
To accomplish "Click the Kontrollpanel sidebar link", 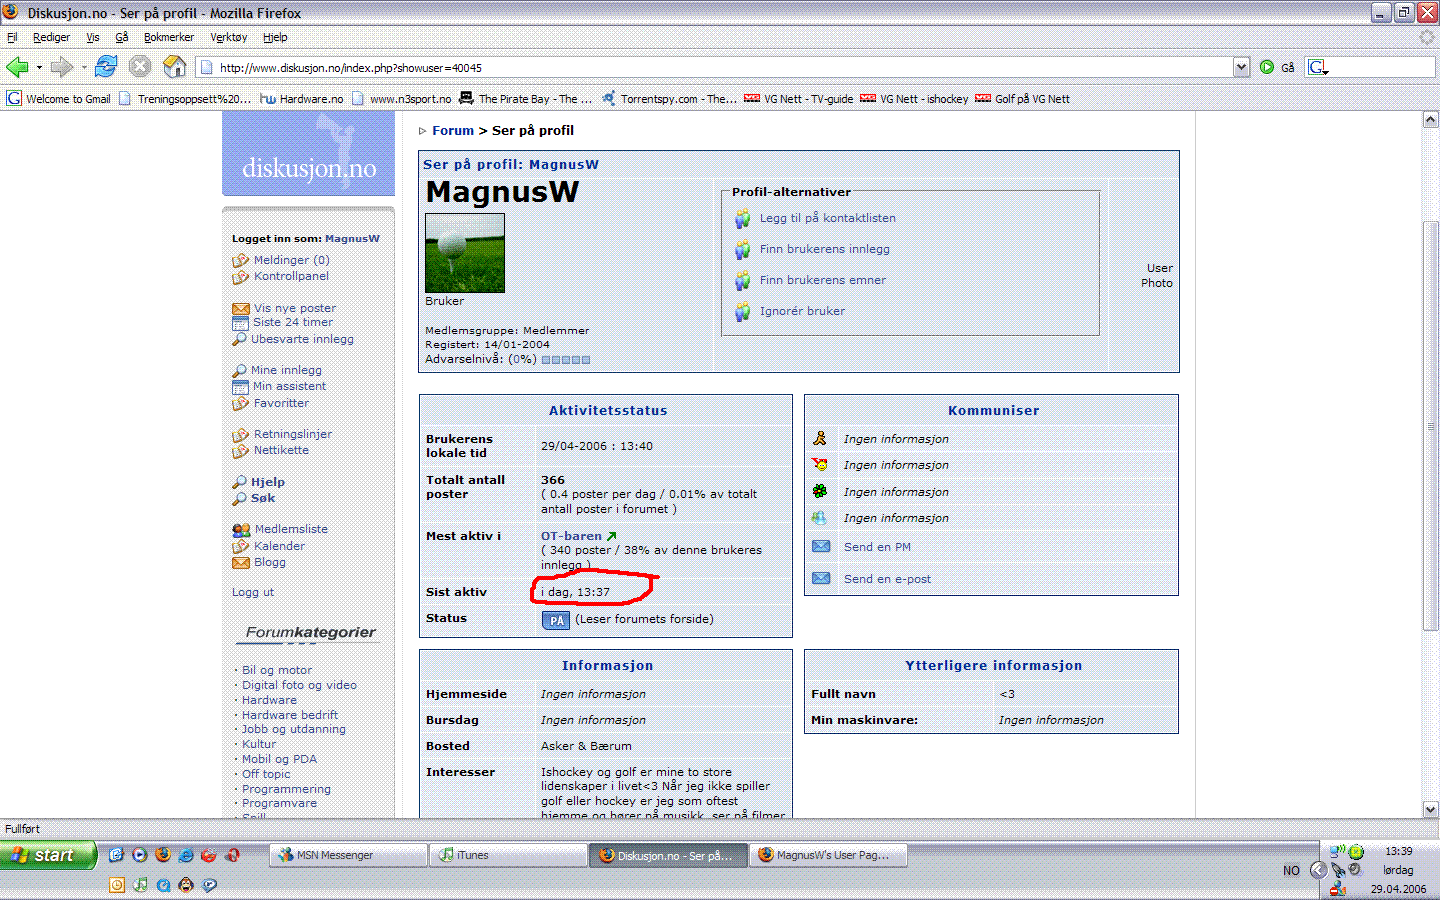I will click(291, 276).
